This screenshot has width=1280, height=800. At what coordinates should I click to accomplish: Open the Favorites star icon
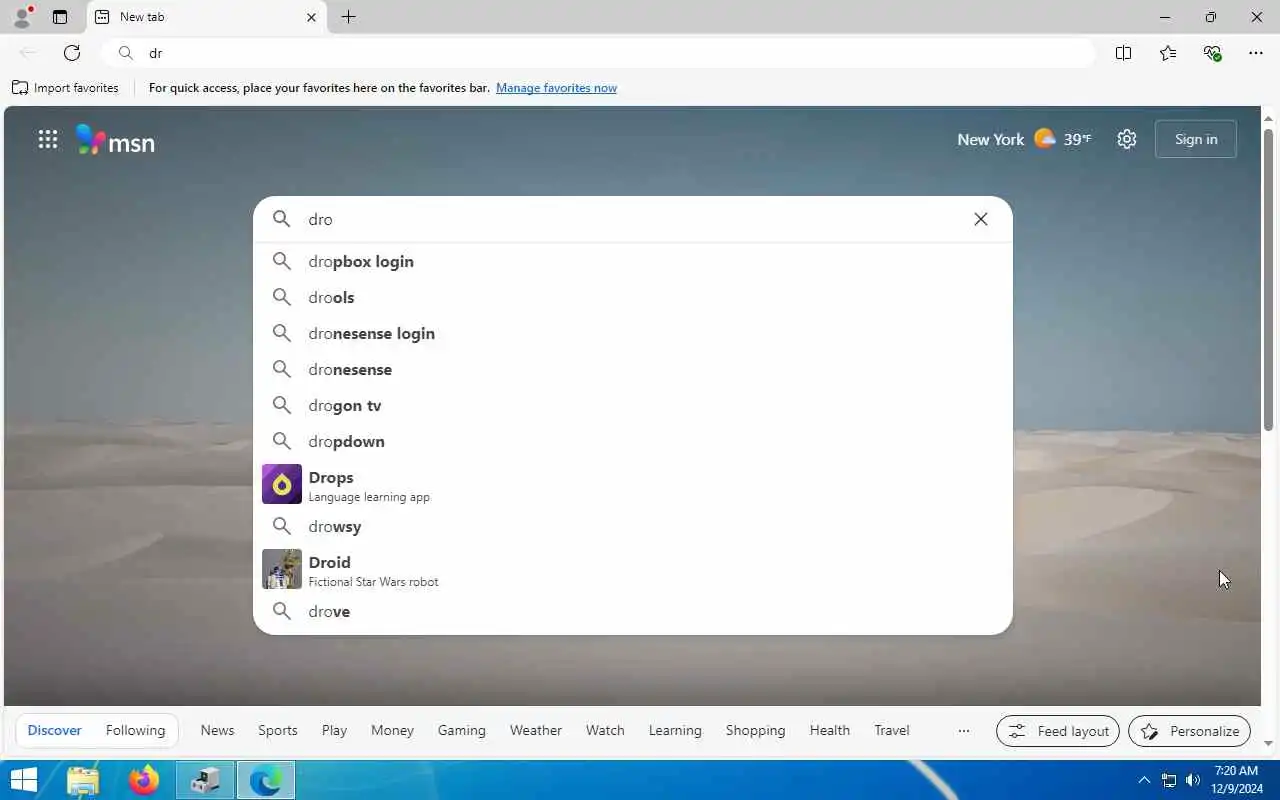point(1168,53)
